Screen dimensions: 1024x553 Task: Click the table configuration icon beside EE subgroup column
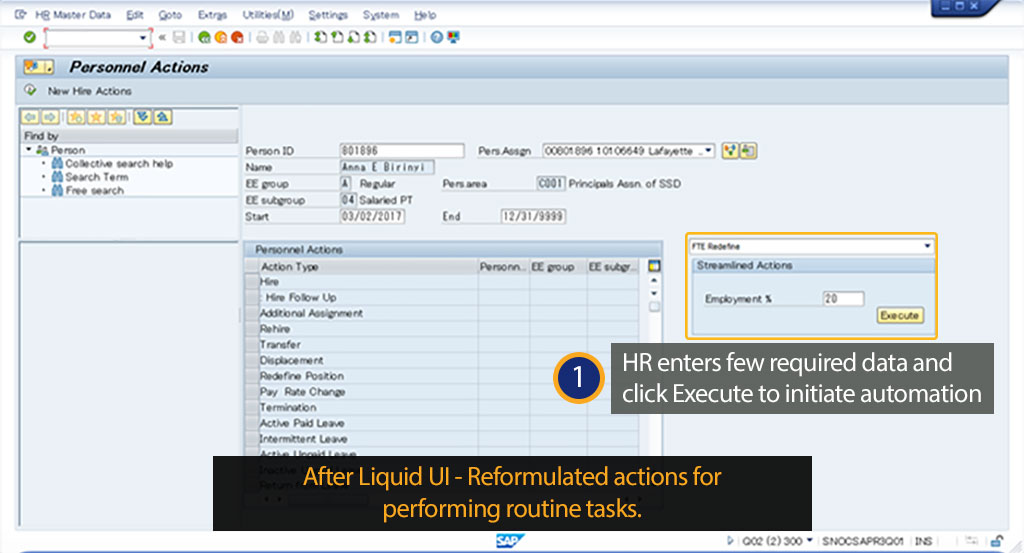point(654,267)
